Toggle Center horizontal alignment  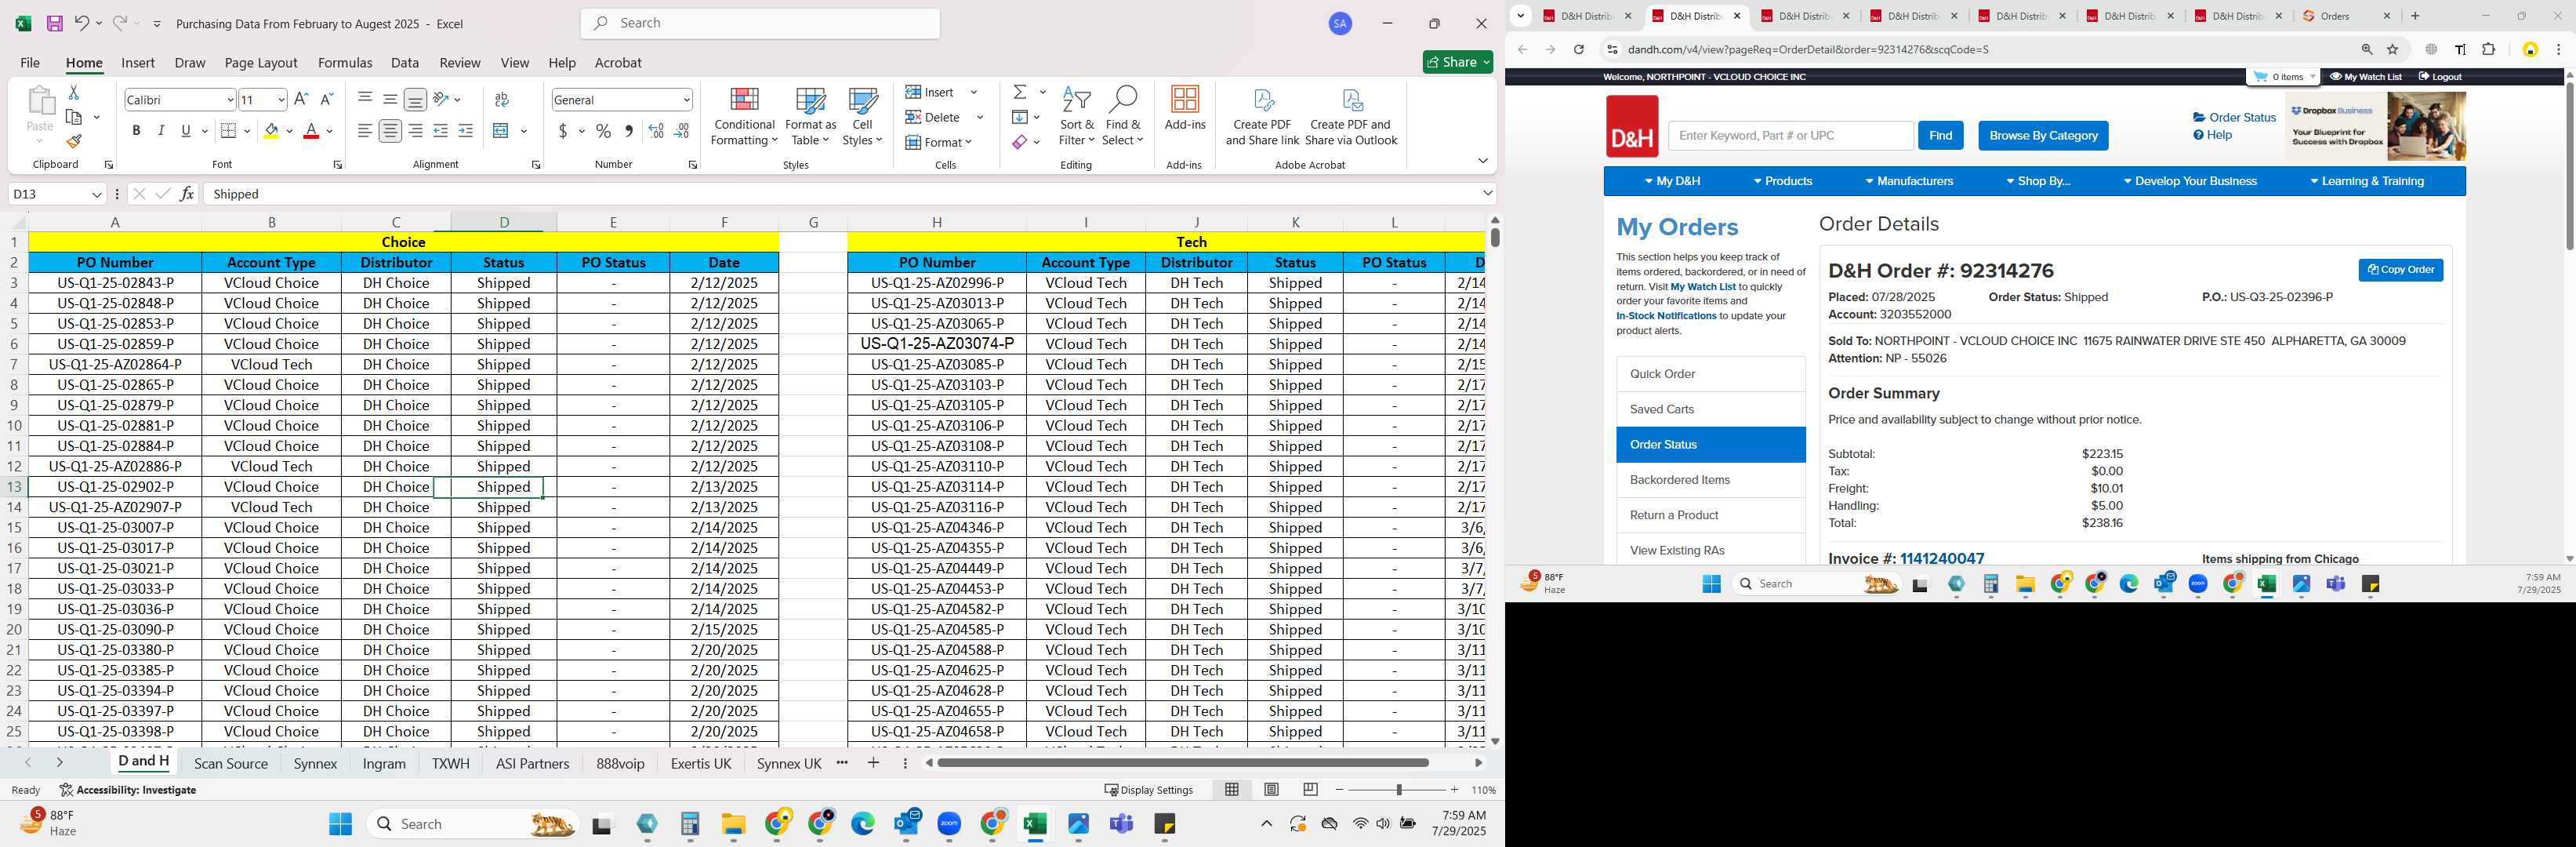coord(390,131)
